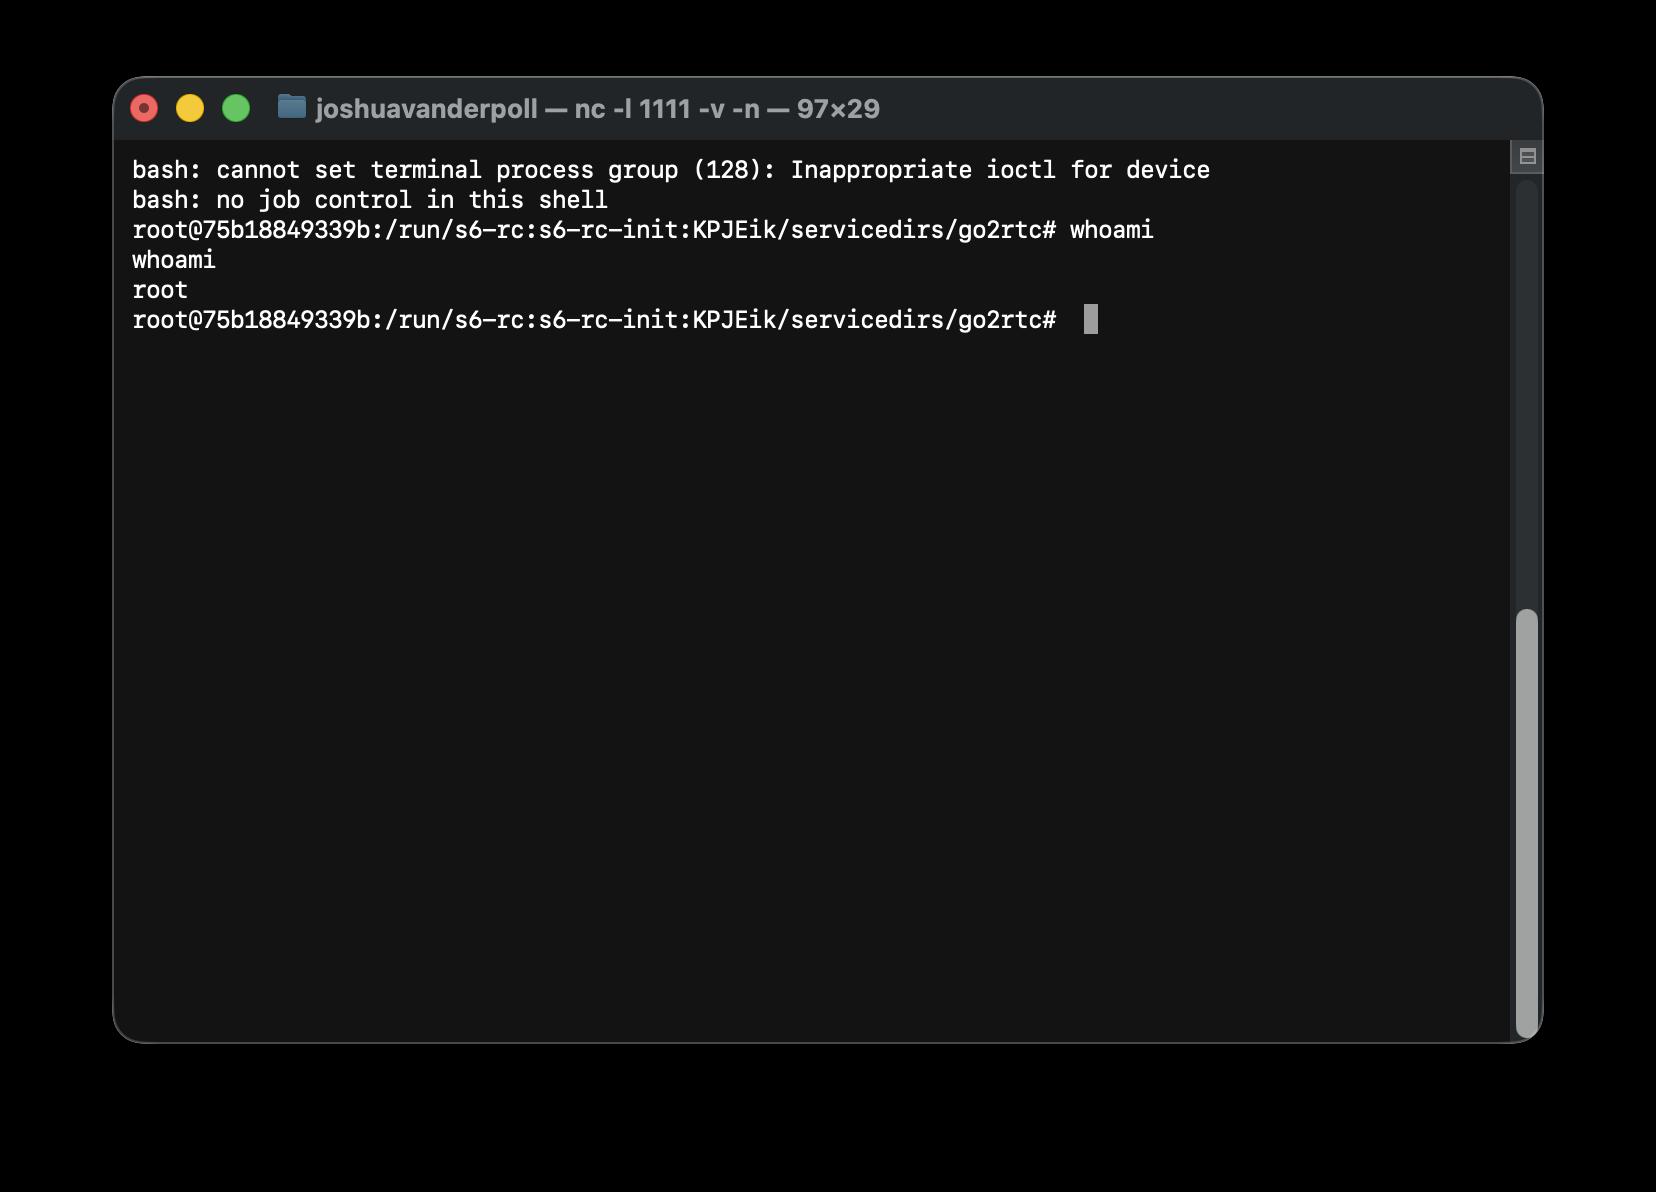1656x1192 pixels.
Task: Click the scrollbar track above the thumb
Action: [1526, 393]
